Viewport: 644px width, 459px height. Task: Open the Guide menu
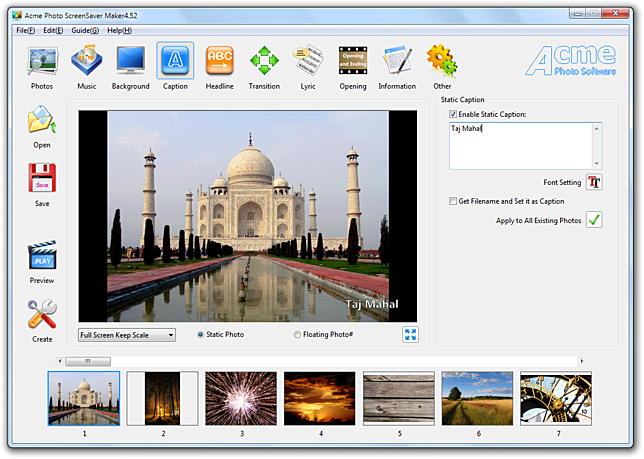click(85, 30)
